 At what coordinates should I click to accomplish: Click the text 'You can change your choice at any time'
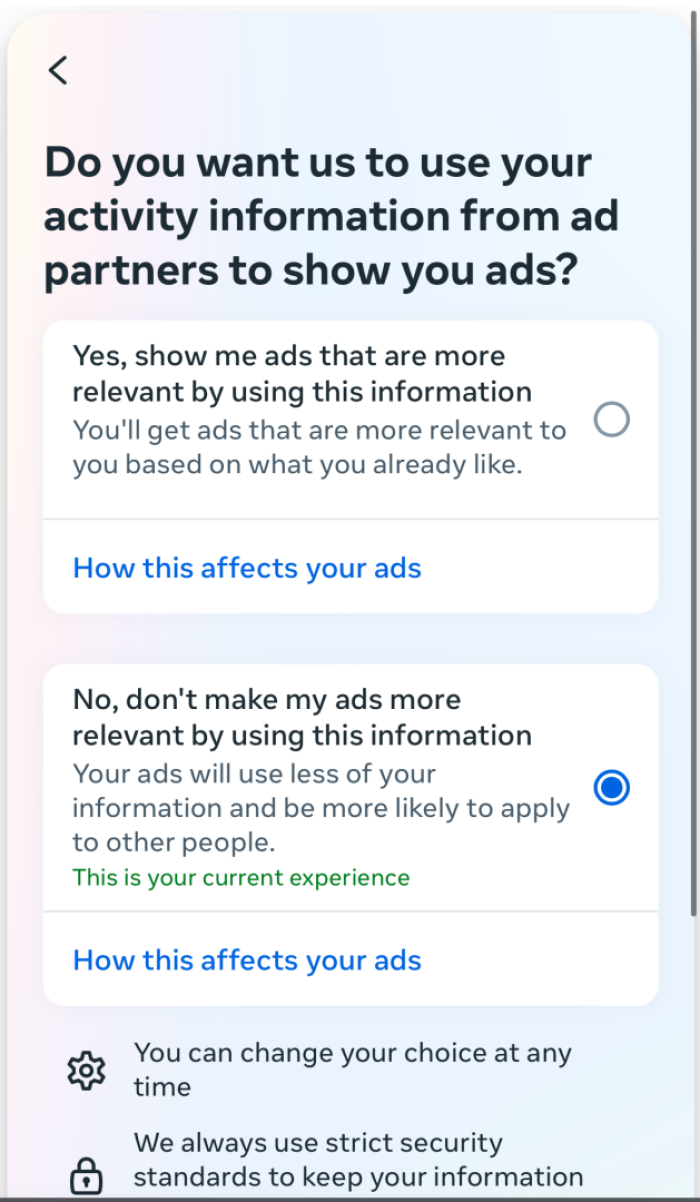coord(352,1069)
